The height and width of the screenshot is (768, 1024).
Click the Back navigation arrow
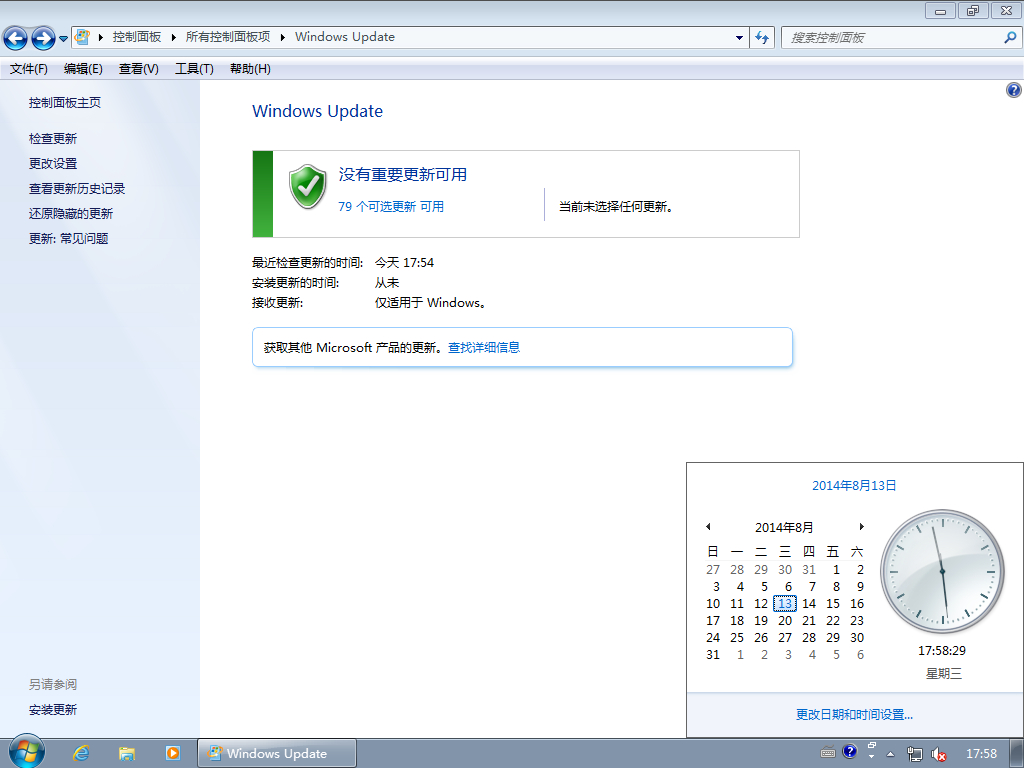(15, 39)
